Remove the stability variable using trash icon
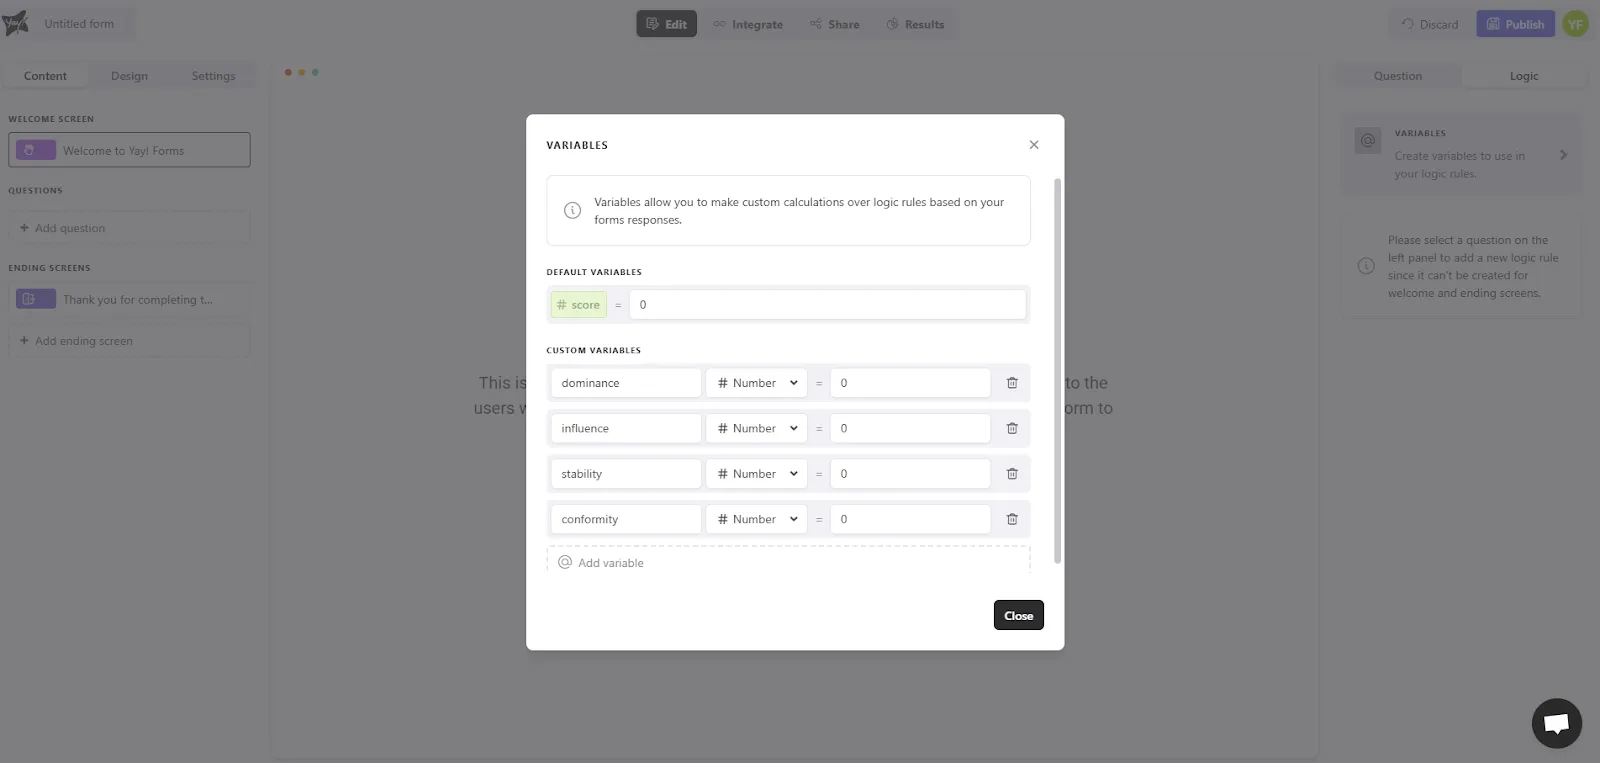 point(1012,474)
